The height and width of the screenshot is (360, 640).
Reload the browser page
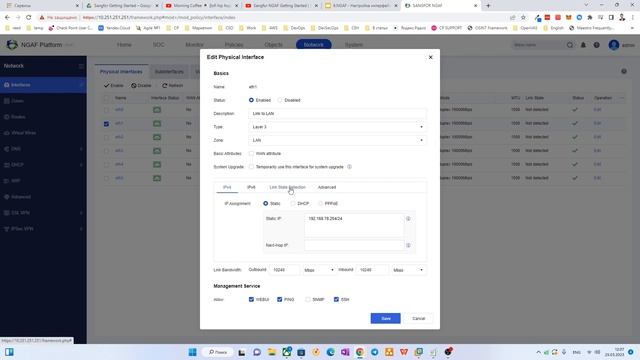click(28, 18)
